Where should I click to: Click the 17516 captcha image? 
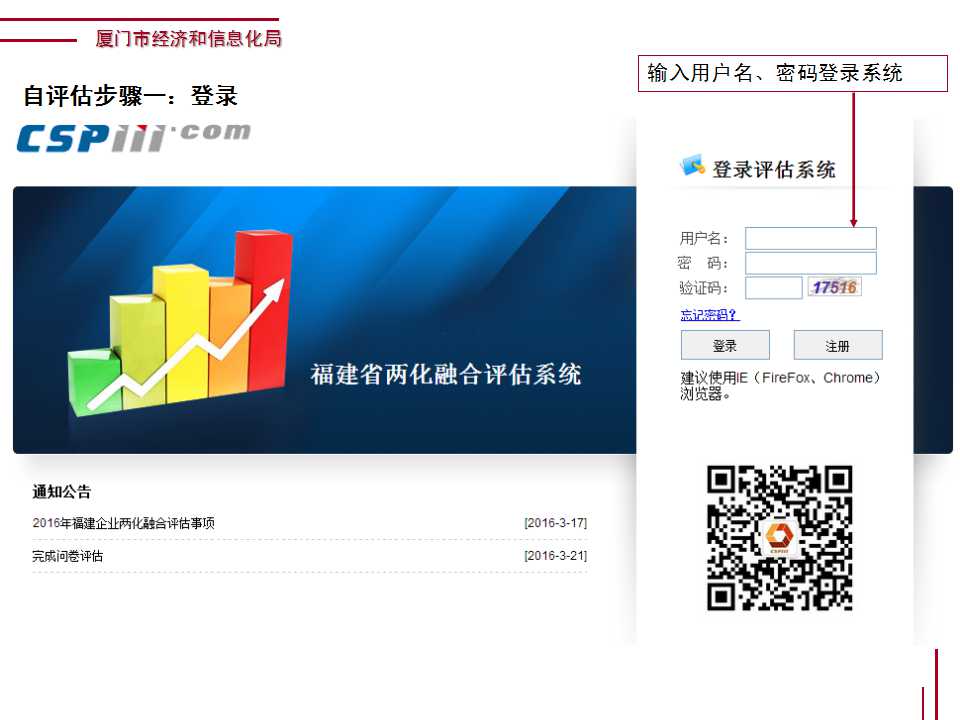point(835,287)
